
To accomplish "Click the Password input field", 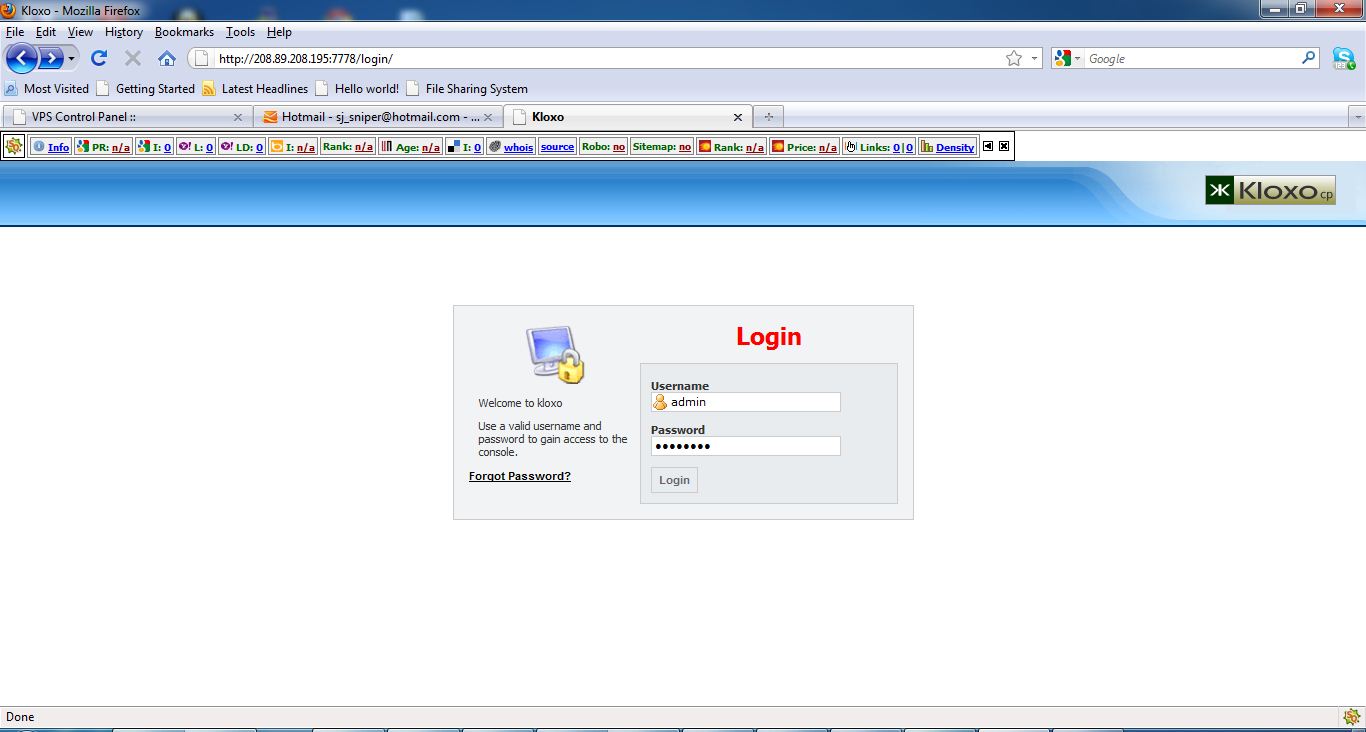I will coord(745,446).
